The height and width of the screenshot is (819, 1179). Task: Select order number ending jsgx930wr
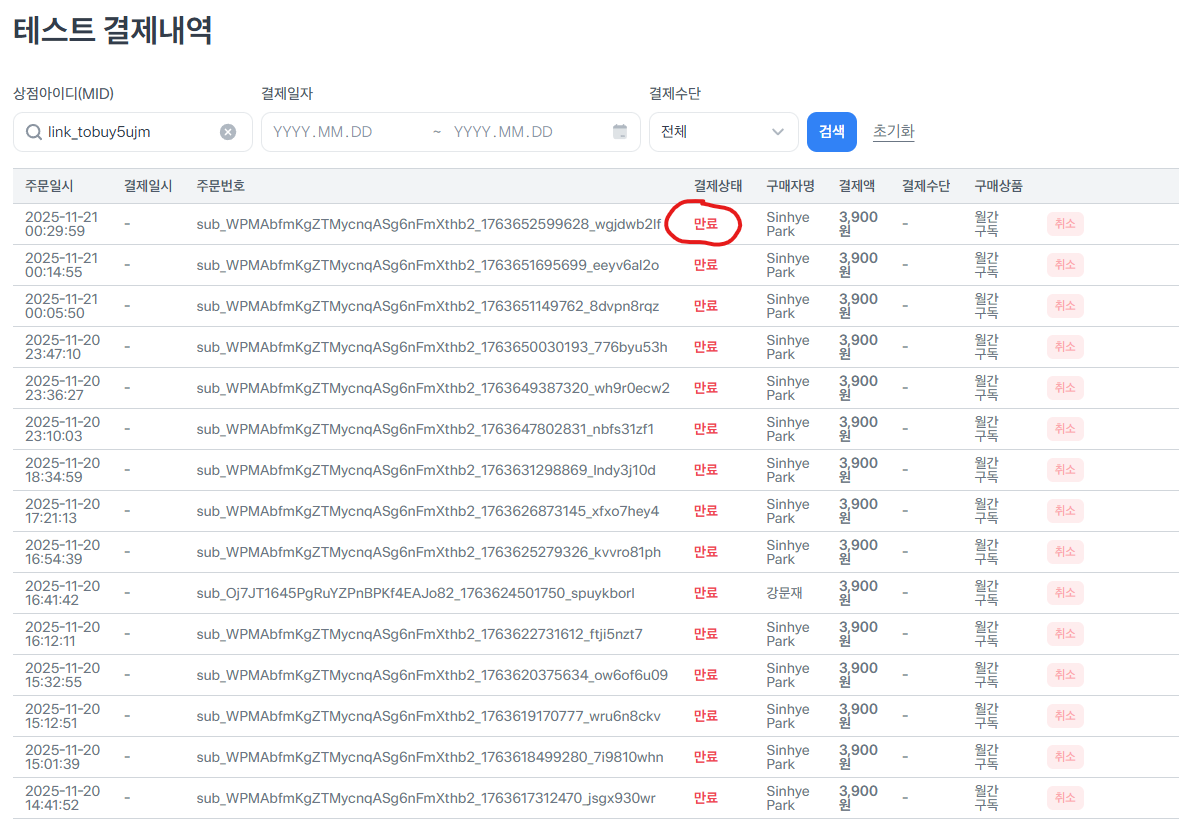pyautogui.click(x=426, y=798)
